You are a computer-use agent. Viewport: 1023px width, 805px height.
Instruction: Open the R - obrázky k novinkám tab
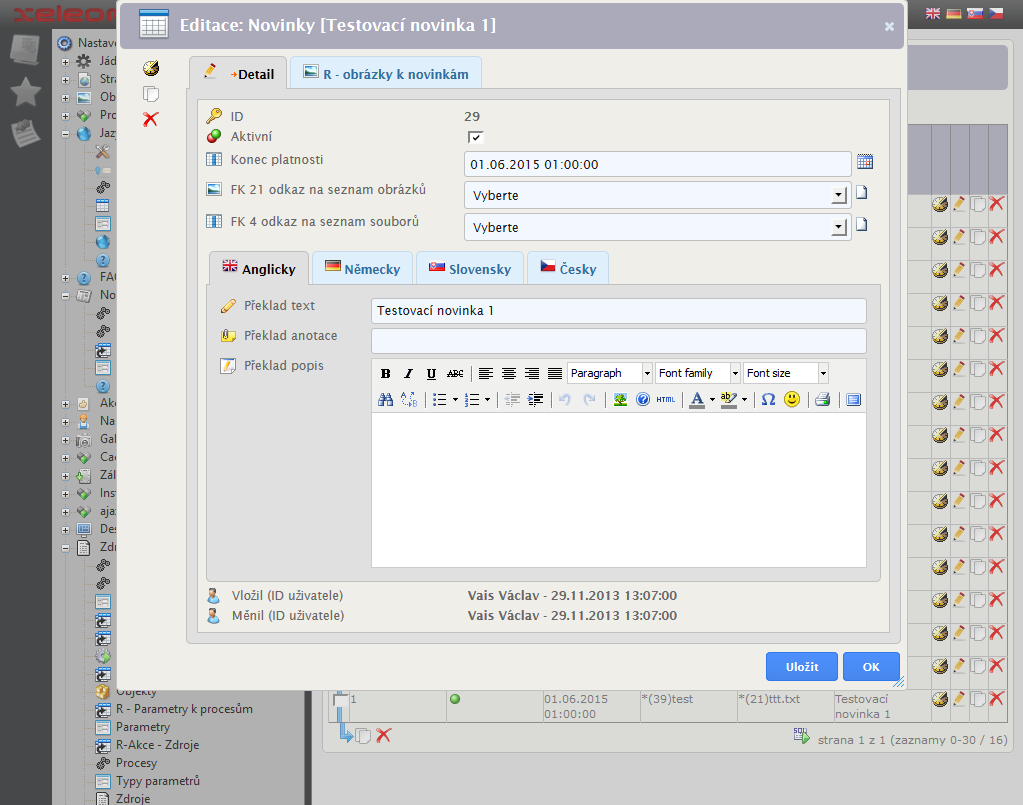pos(385,74)
